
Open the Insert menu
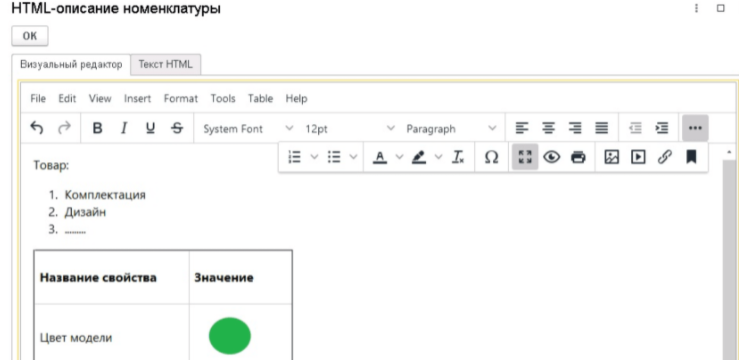(x=138, y=98)
